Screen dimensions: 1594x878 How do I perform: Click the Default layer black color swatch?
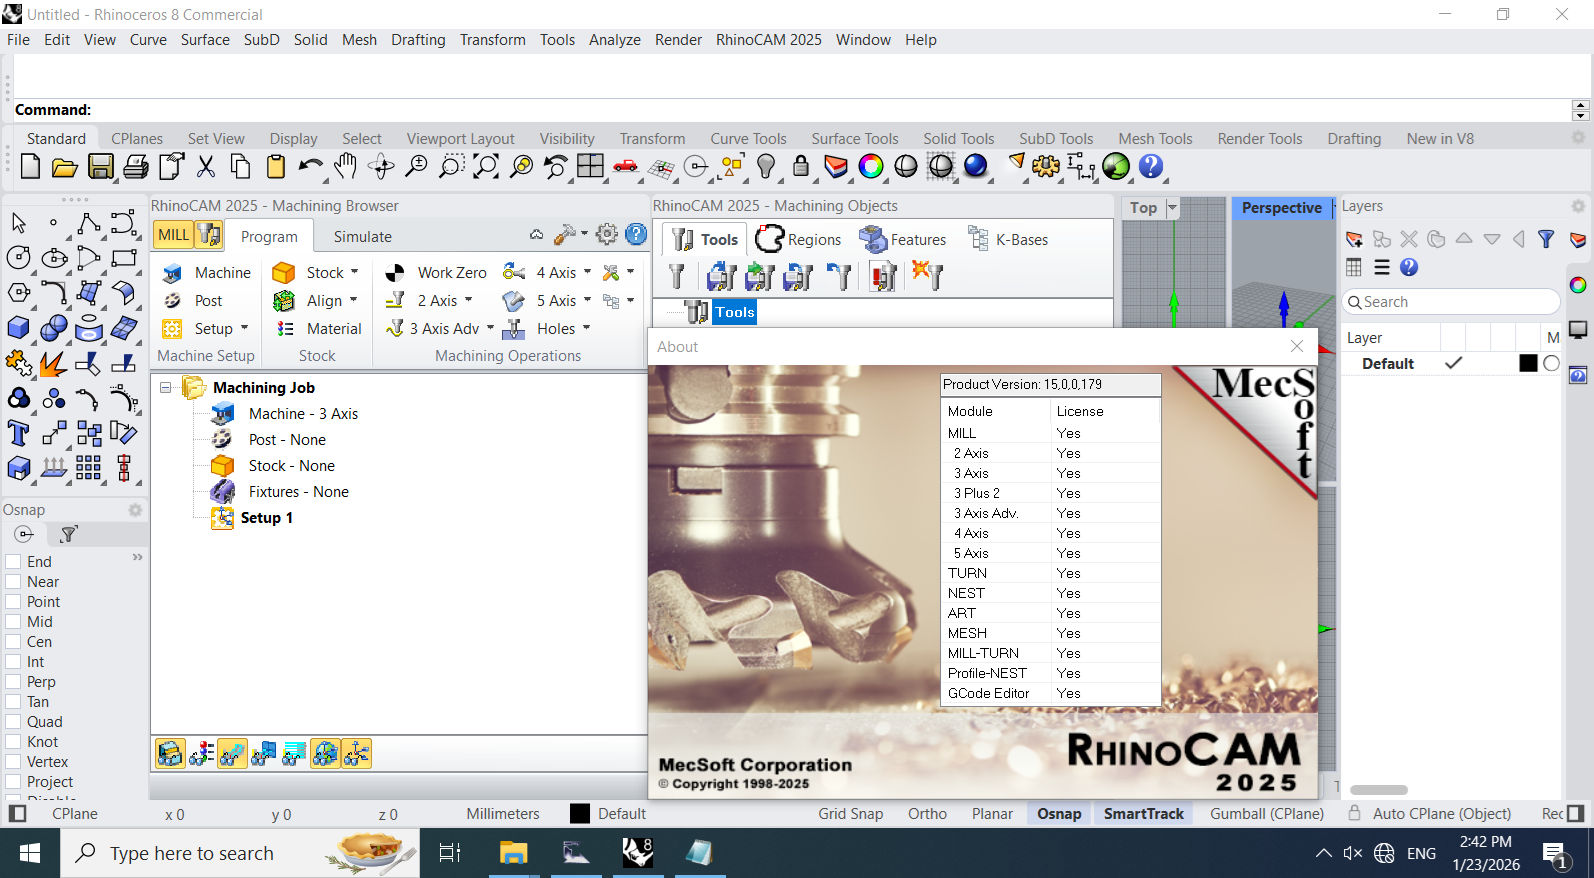1528,364
